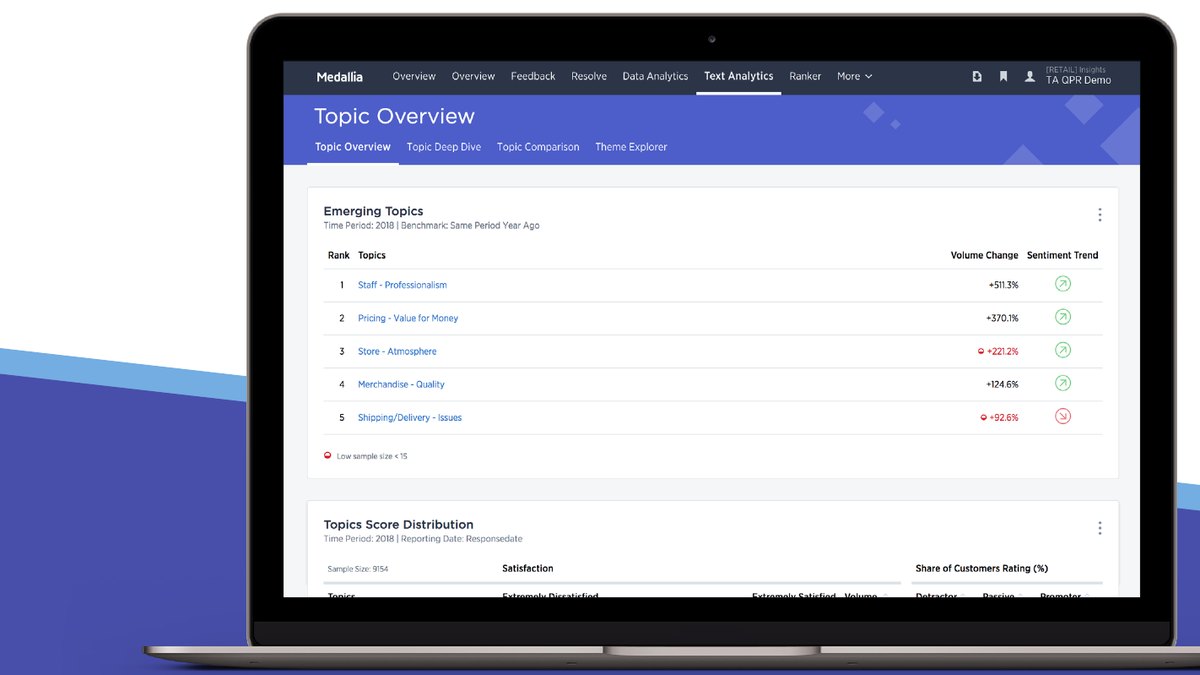Screen dimensions: 1200x675
Task: Select Ranker in the top navigation
Action: pyautogui.click(x=805, y=76)
